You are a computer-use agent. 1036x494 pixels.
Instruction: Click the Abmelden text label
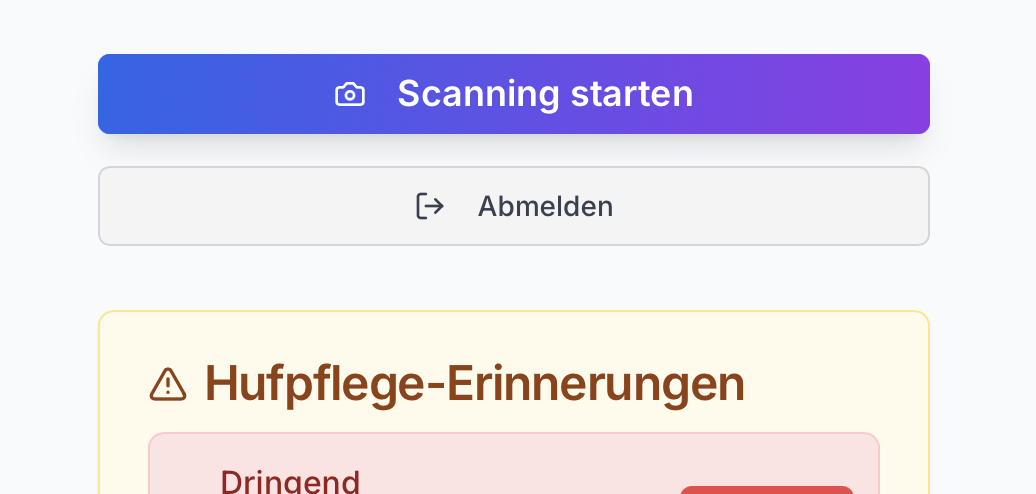pos(545,206)
